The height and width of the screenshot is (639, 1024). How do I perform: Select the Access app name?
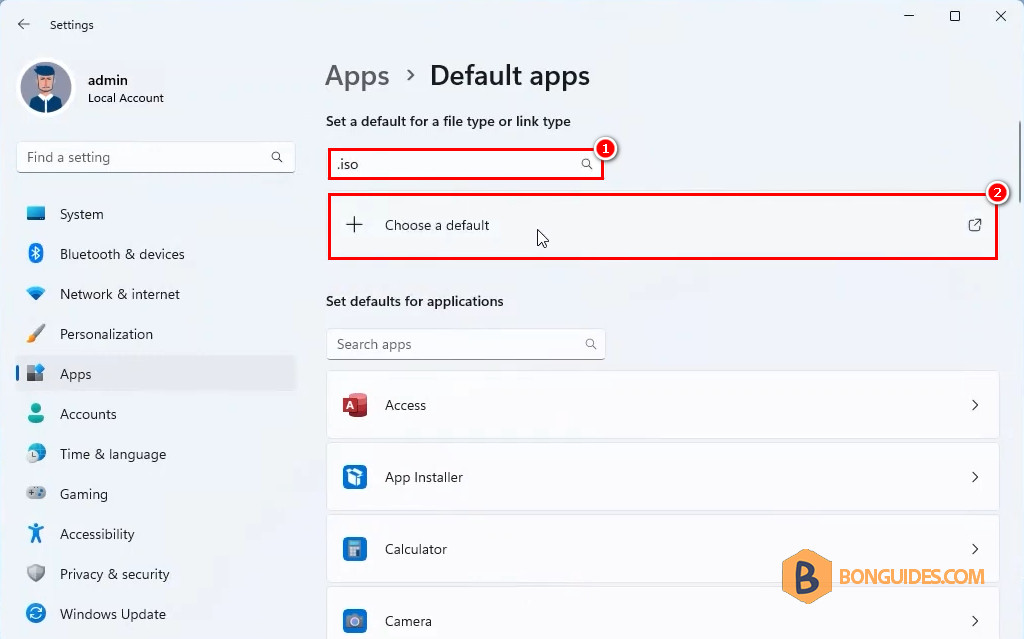pos(406,405)
